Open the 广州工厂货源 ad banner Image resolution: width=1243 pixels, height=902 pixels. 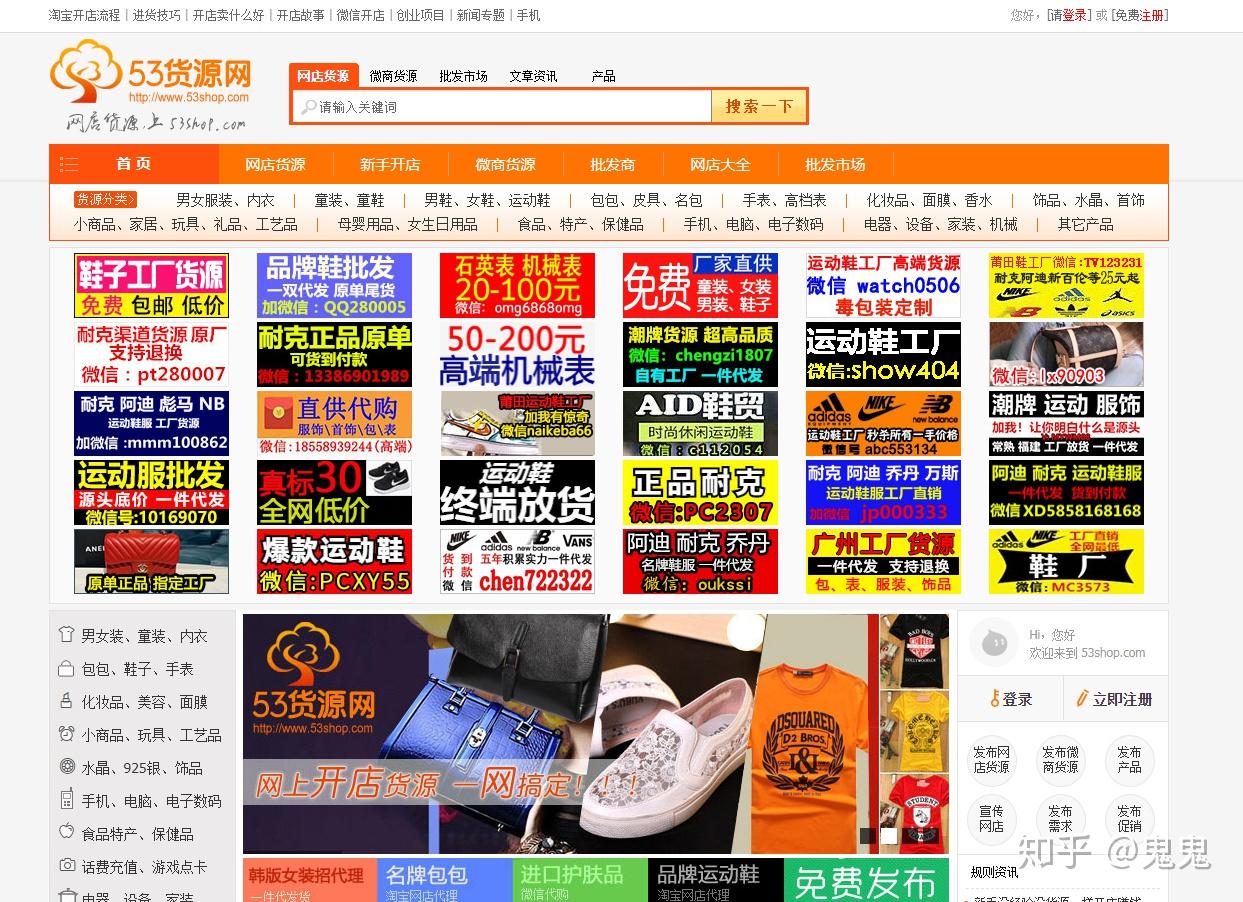[x=883, y=561]
